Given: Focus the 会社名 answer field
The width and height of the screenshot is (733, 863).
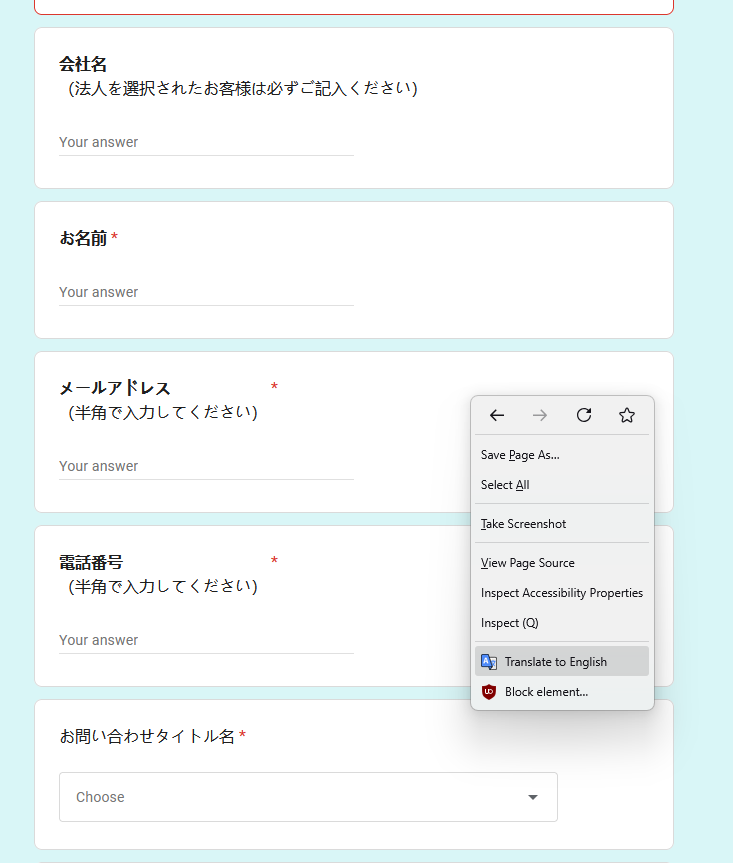Looking at the screenshot, I should tap(206, 143).
